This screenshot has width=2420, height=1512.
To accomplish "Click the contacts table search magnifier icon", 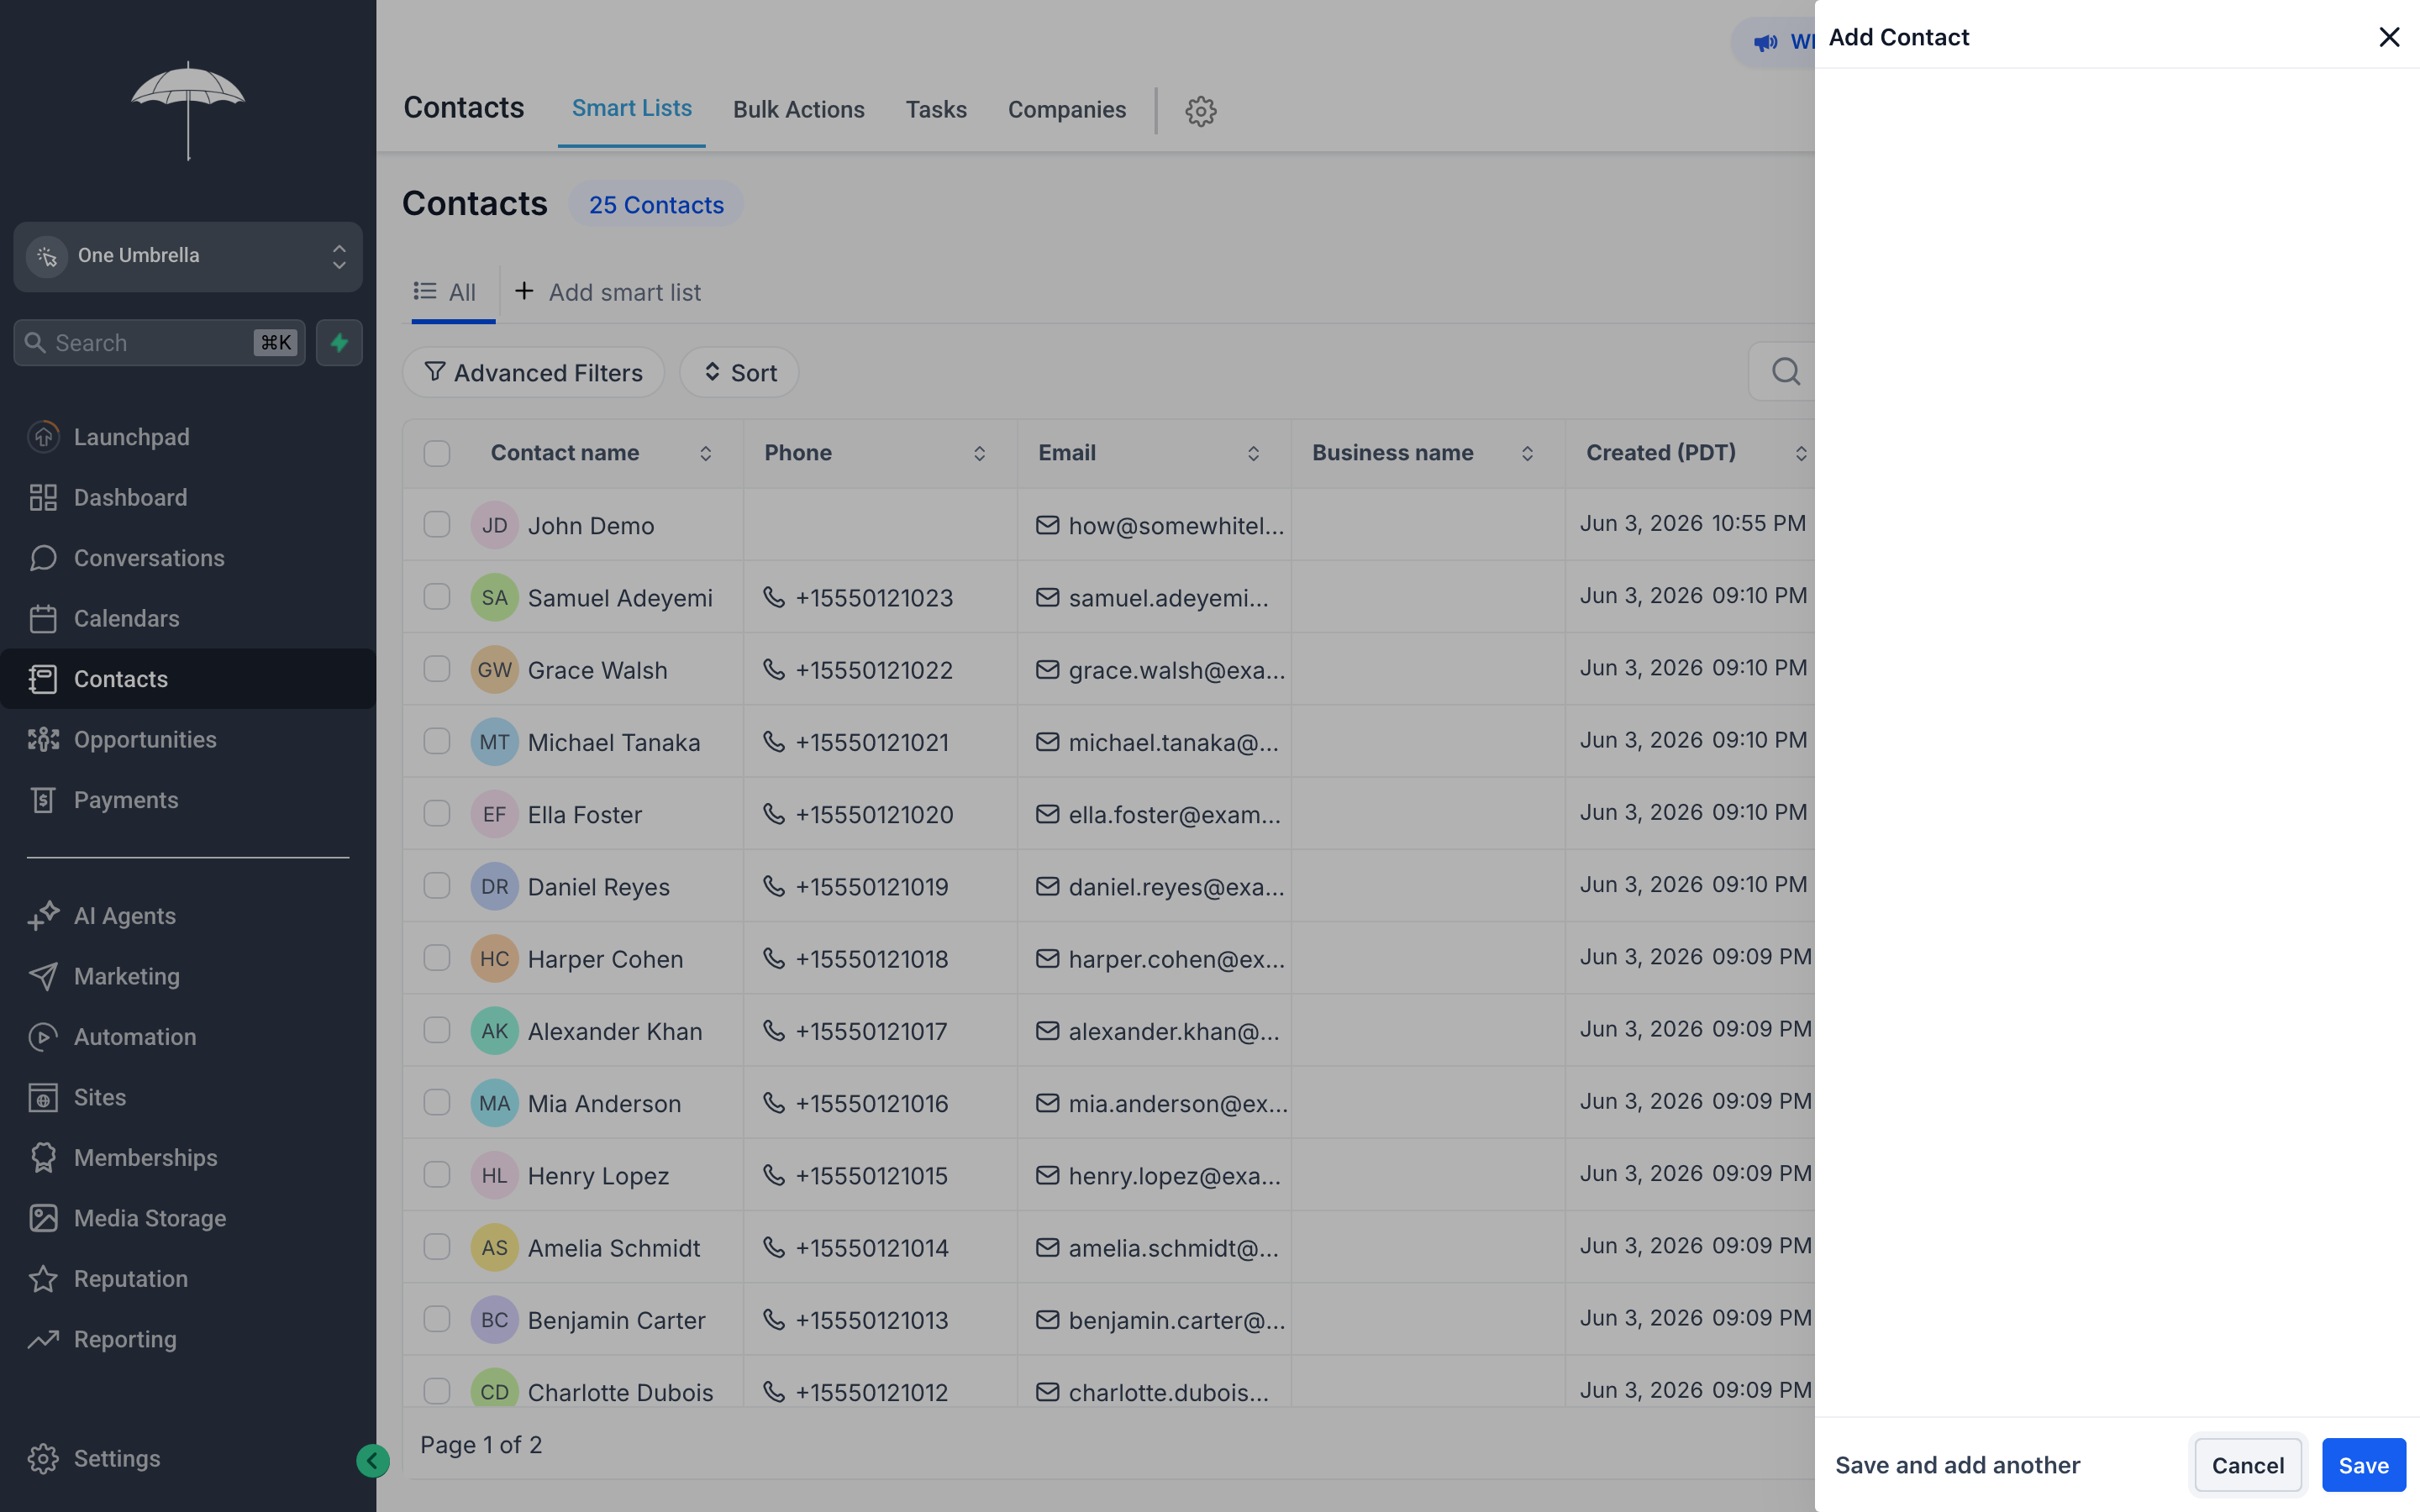I will pos(1785,372).
